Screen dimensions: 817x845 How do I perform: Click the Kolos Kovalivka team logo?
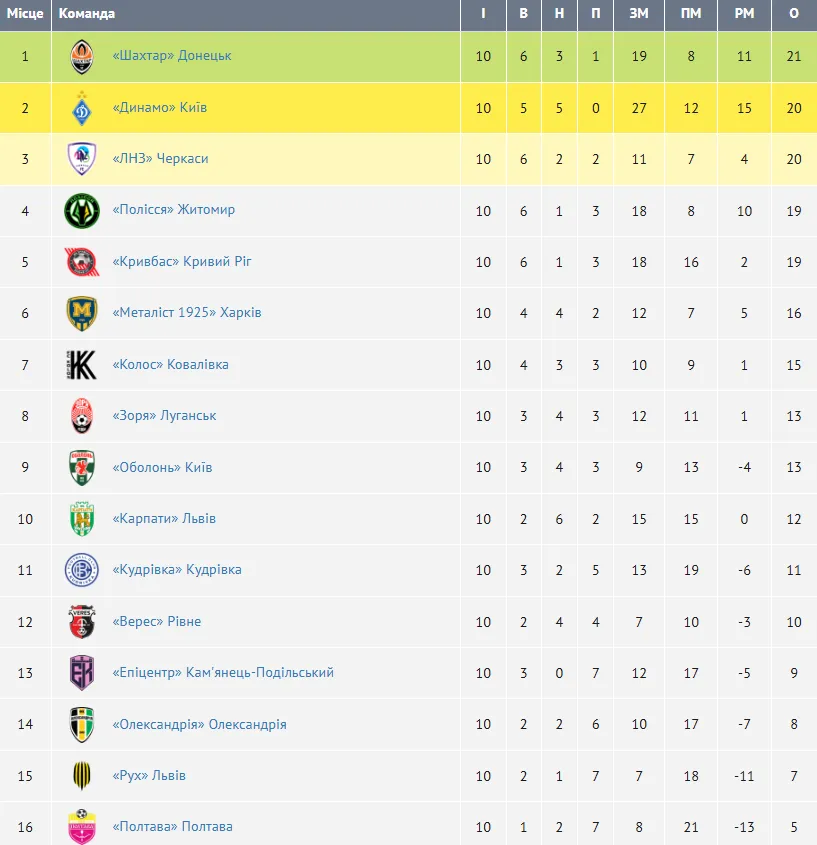(x=82, y=365)
